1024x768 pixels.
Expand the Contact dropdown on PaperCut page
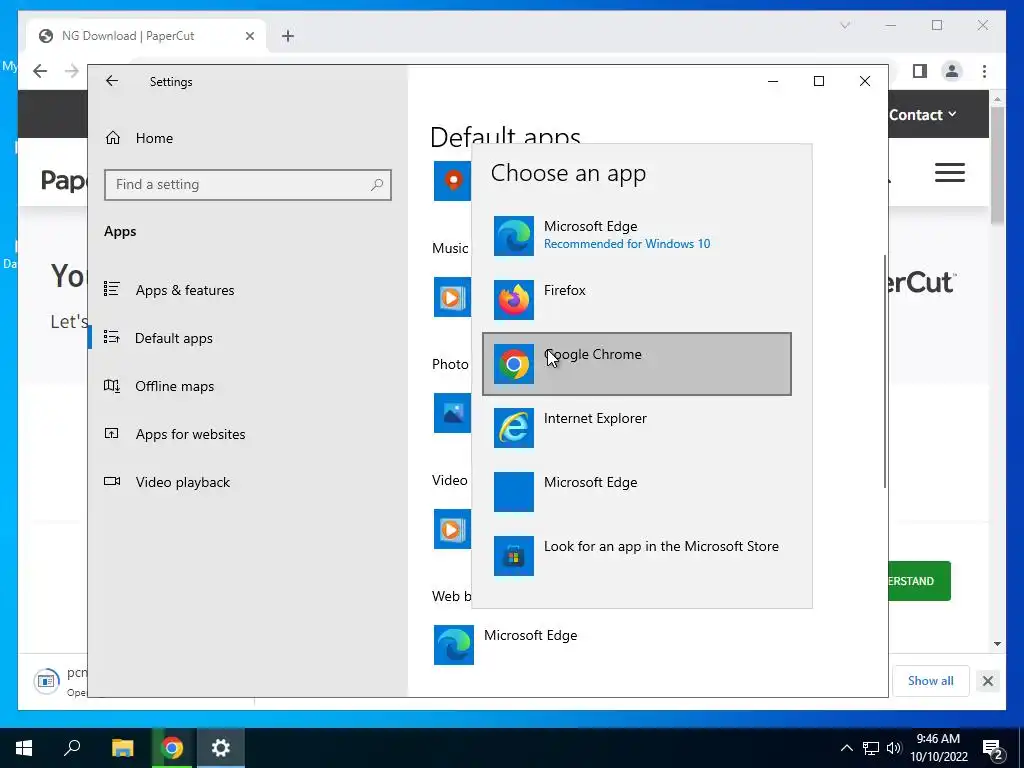tap(922, 115)
